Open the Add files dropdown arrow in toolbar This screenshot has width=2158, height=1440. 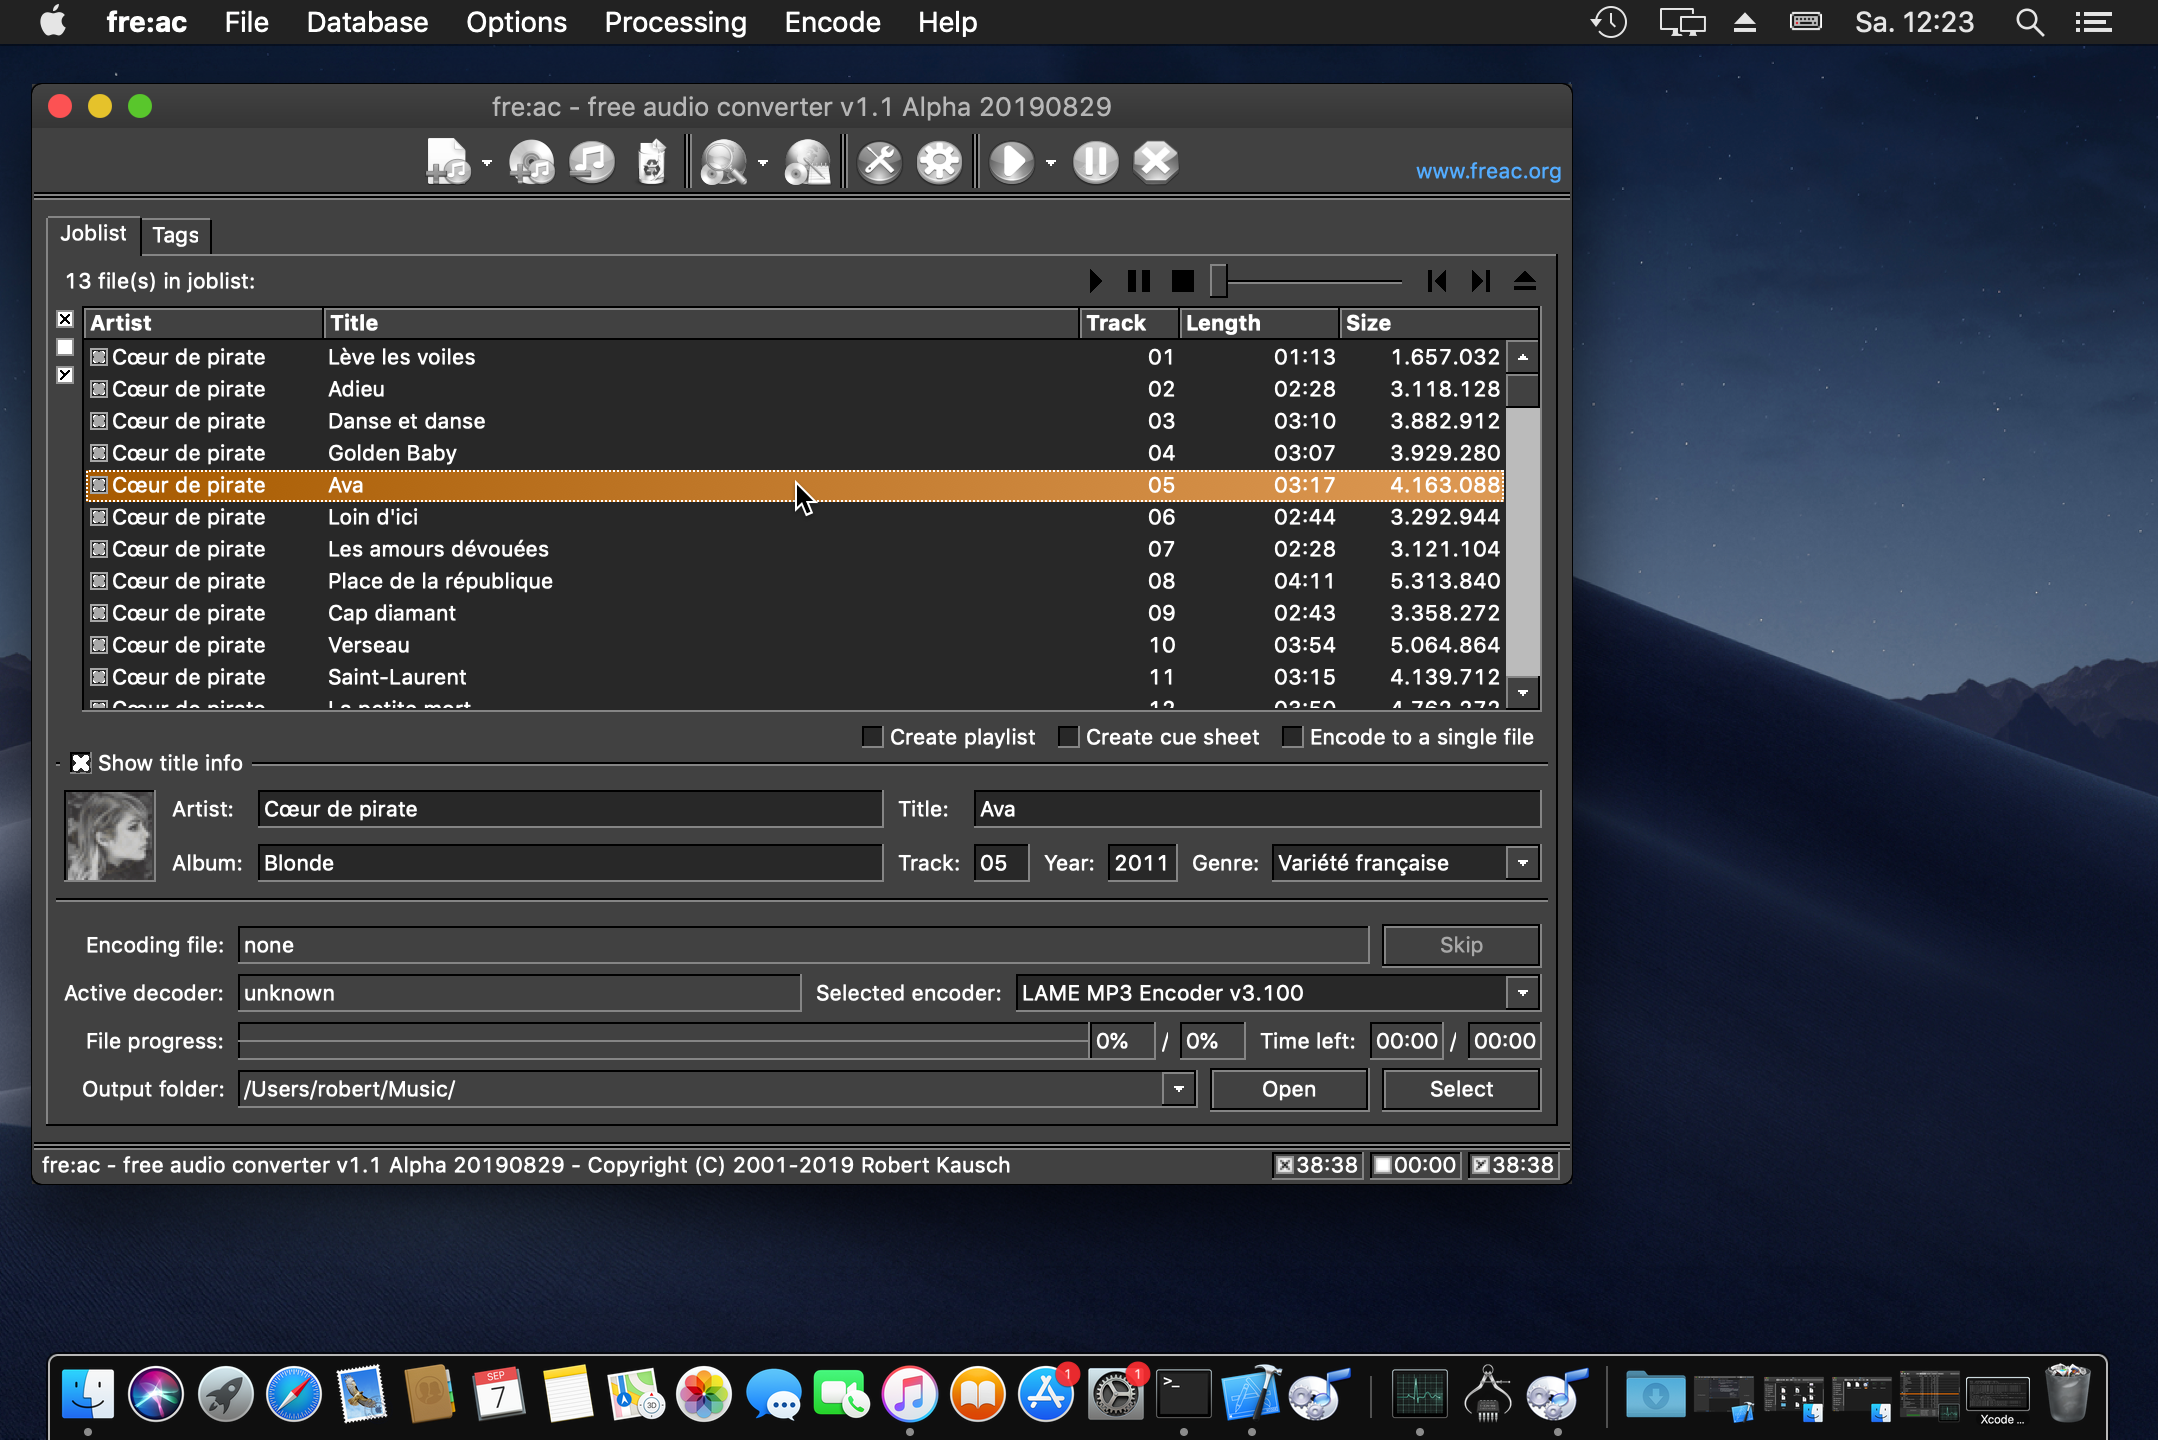click(487, 162)
